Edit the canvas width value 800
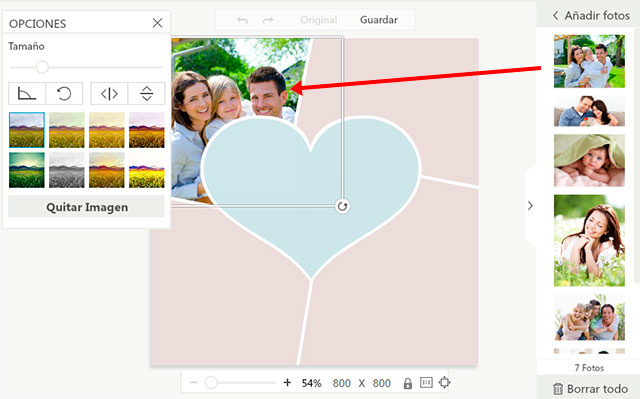The width and height of the screenshot is (640, 399). point(341,383)
